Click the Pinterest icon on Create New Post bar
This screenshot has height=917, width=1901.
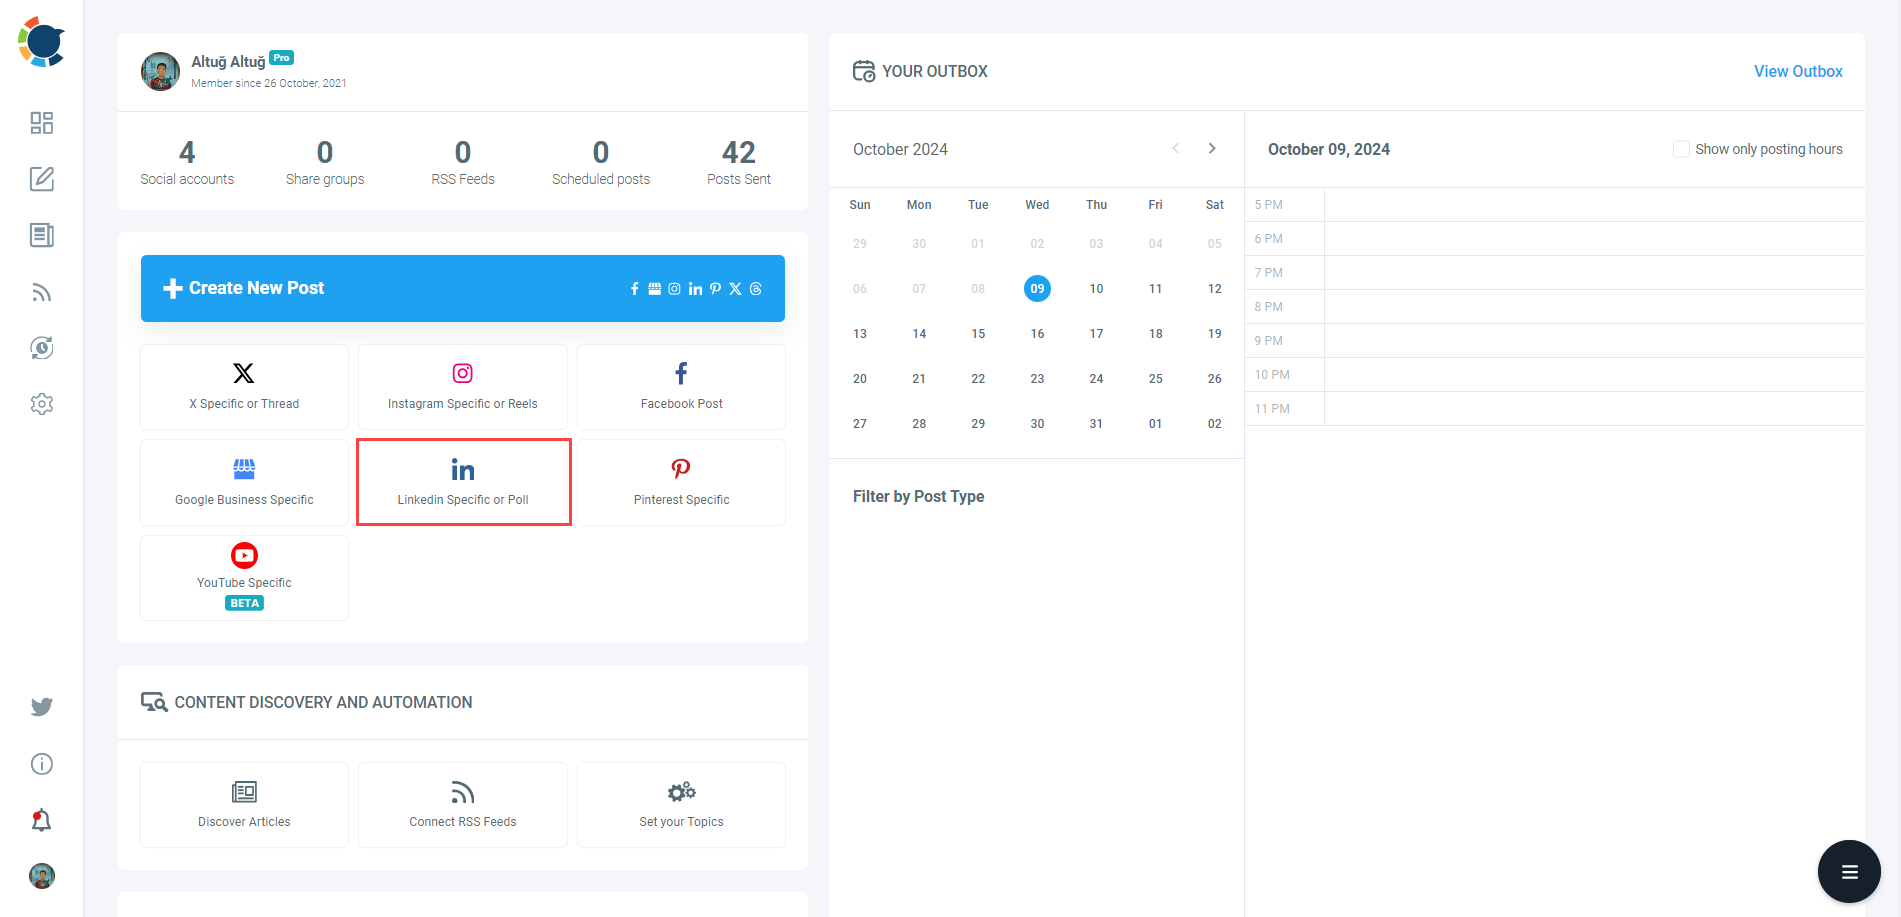pos(715,288)
